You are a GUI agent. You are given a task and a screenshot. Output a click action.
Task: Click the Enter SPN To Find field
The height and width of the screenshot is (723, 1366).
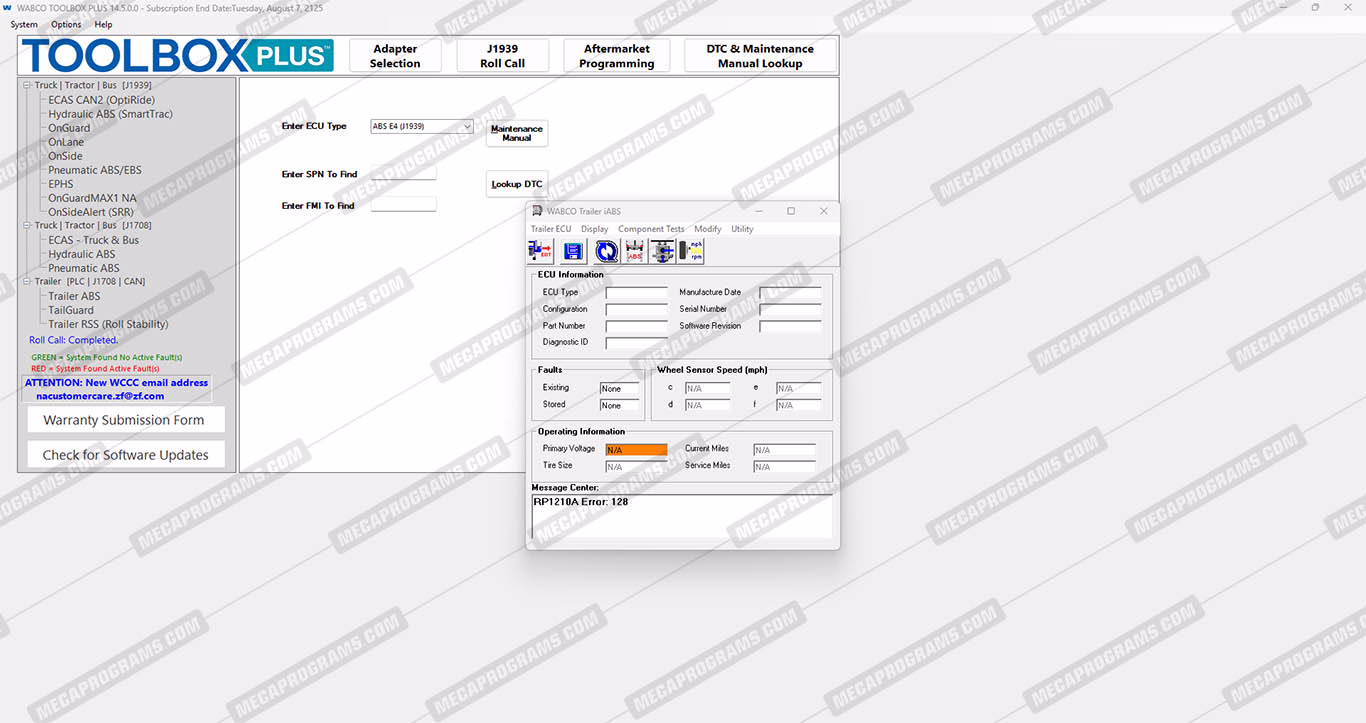tap(404, 174)
